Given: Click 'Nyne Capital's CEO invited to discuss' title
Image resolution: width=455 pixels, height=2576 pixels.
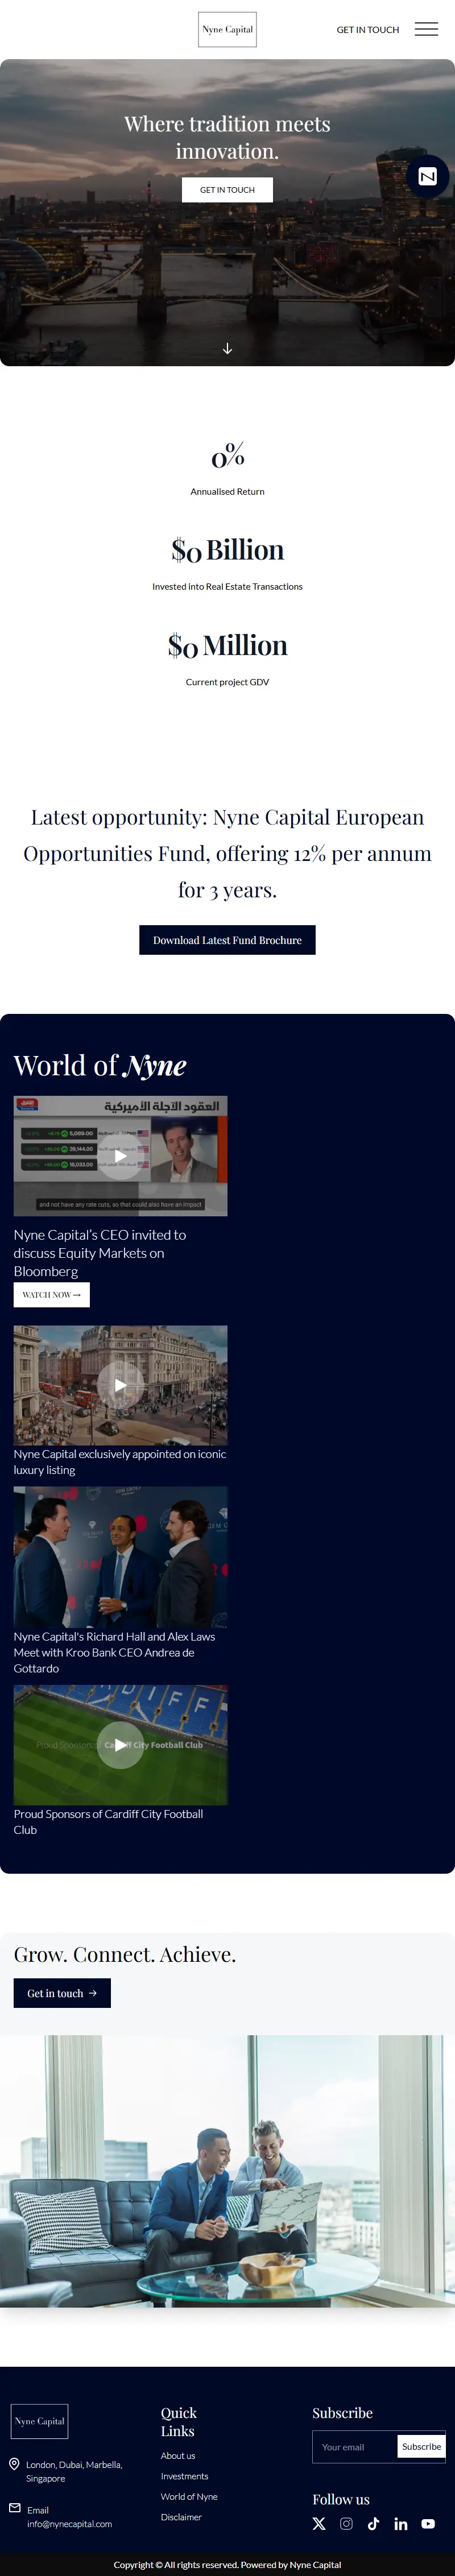Looking at the screenshot, I should [100, 1253].
